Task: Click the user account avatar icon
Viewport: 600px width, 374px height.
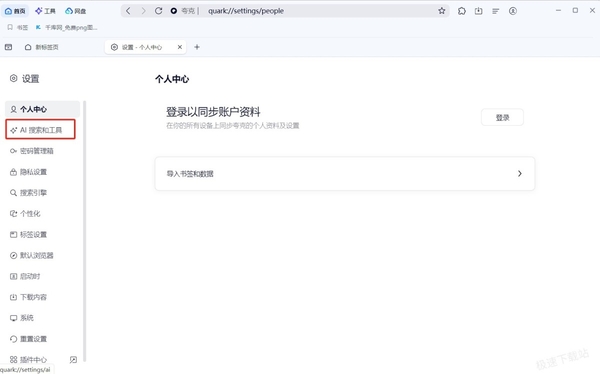Action: tap(513, 11)
